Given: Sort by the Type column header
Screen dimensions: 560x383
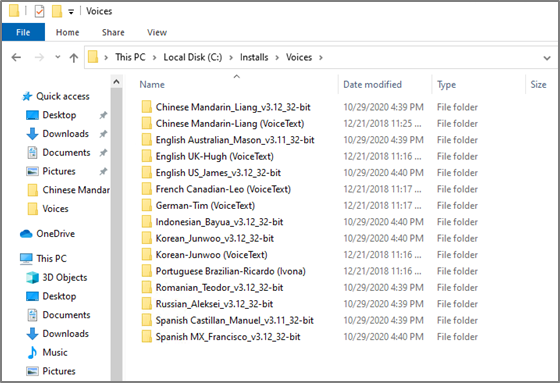Looking at the screenshot, I should tap(446, 85).
